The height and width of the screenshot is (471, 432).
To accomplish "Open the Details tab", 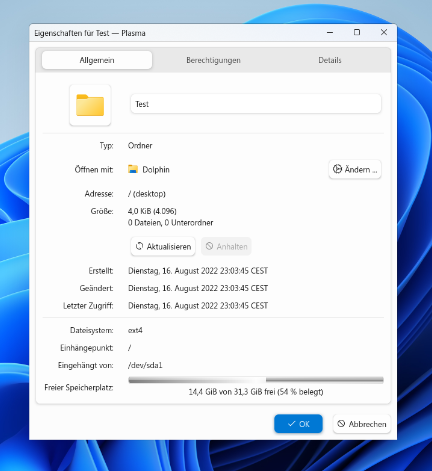I will tap(330, 60).
